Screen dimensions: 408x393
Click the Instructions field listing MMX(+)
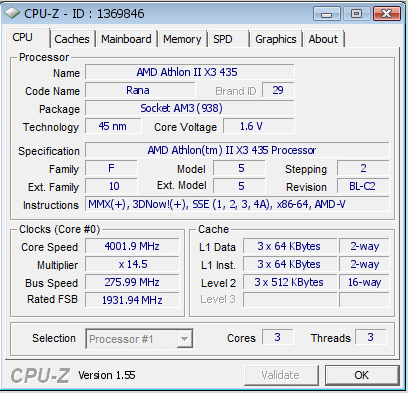(x=237, y=204)
